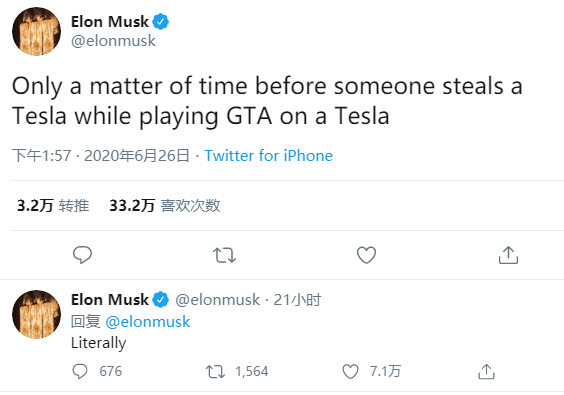Open Elon Musk's avatar on the main tweet
The height and width of the screenshot is (395, 564).
point(36,31)
